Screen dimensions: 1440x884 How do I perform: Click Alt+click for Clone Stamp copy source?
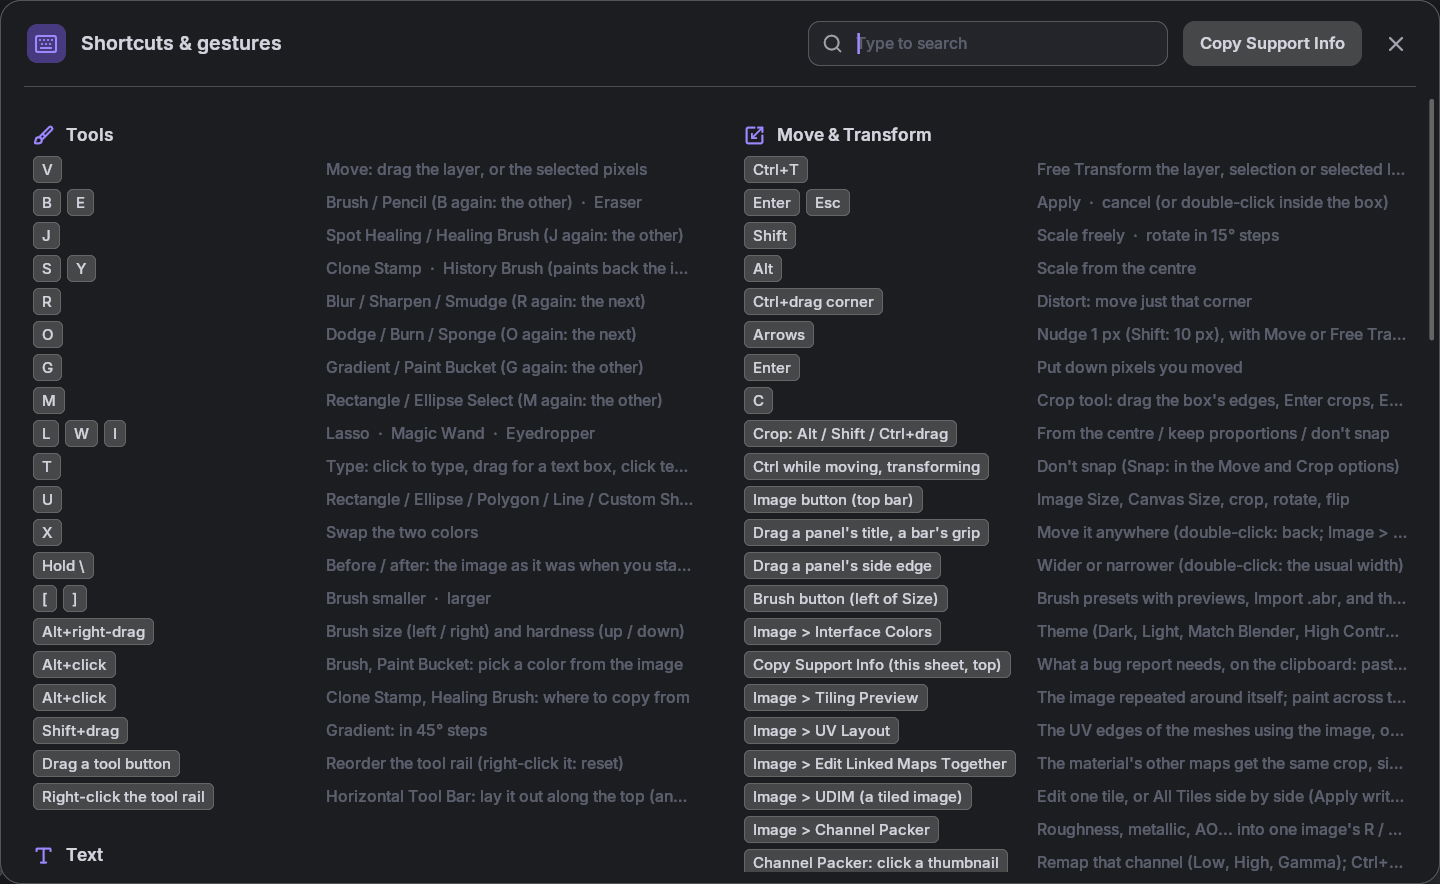74,698
